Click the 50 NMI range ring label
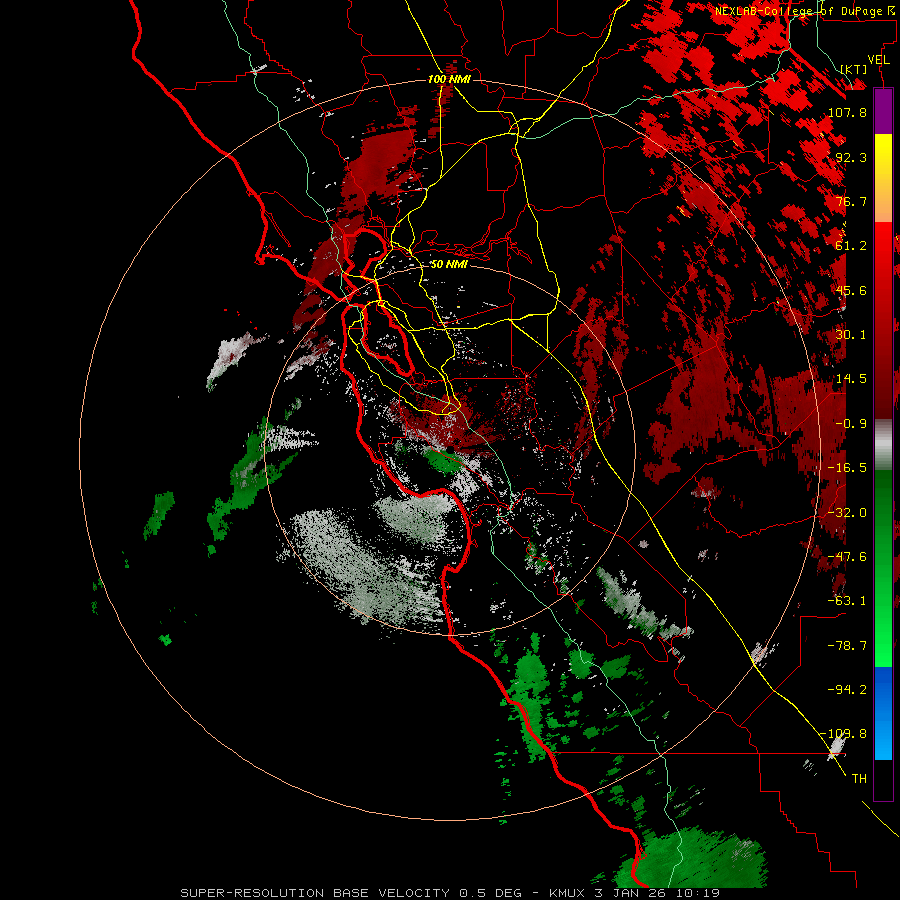The image size is (900, 900). click(449, 264)
